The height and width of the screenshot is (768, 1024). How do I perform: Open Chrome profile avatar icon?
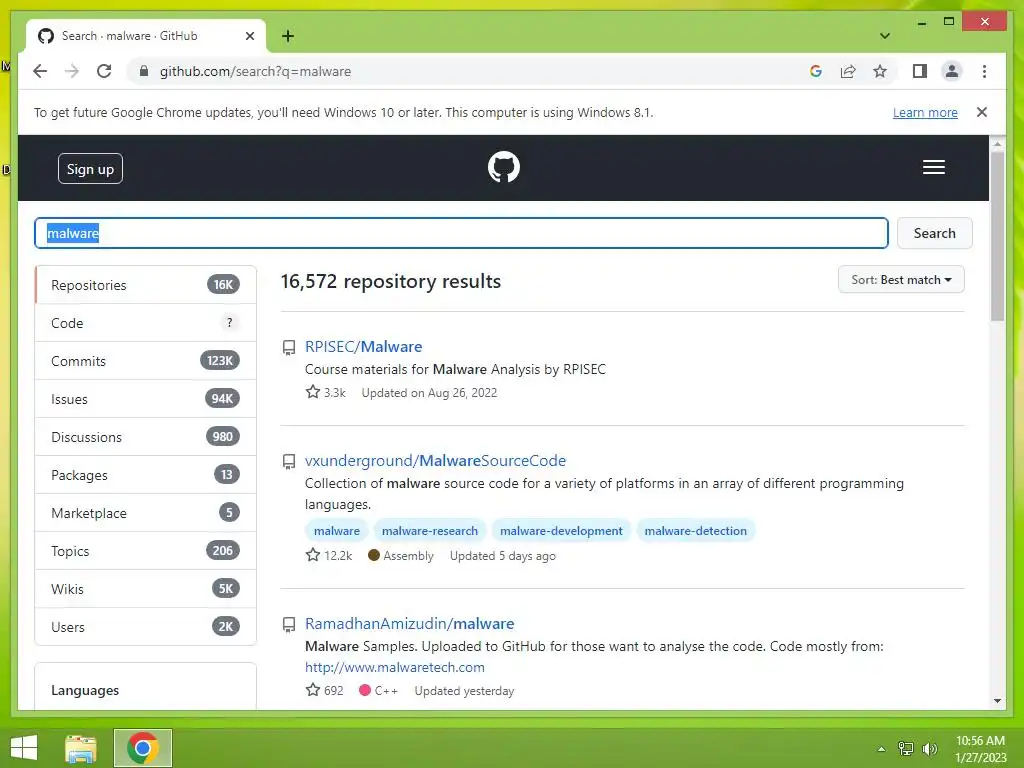[952, 71]
